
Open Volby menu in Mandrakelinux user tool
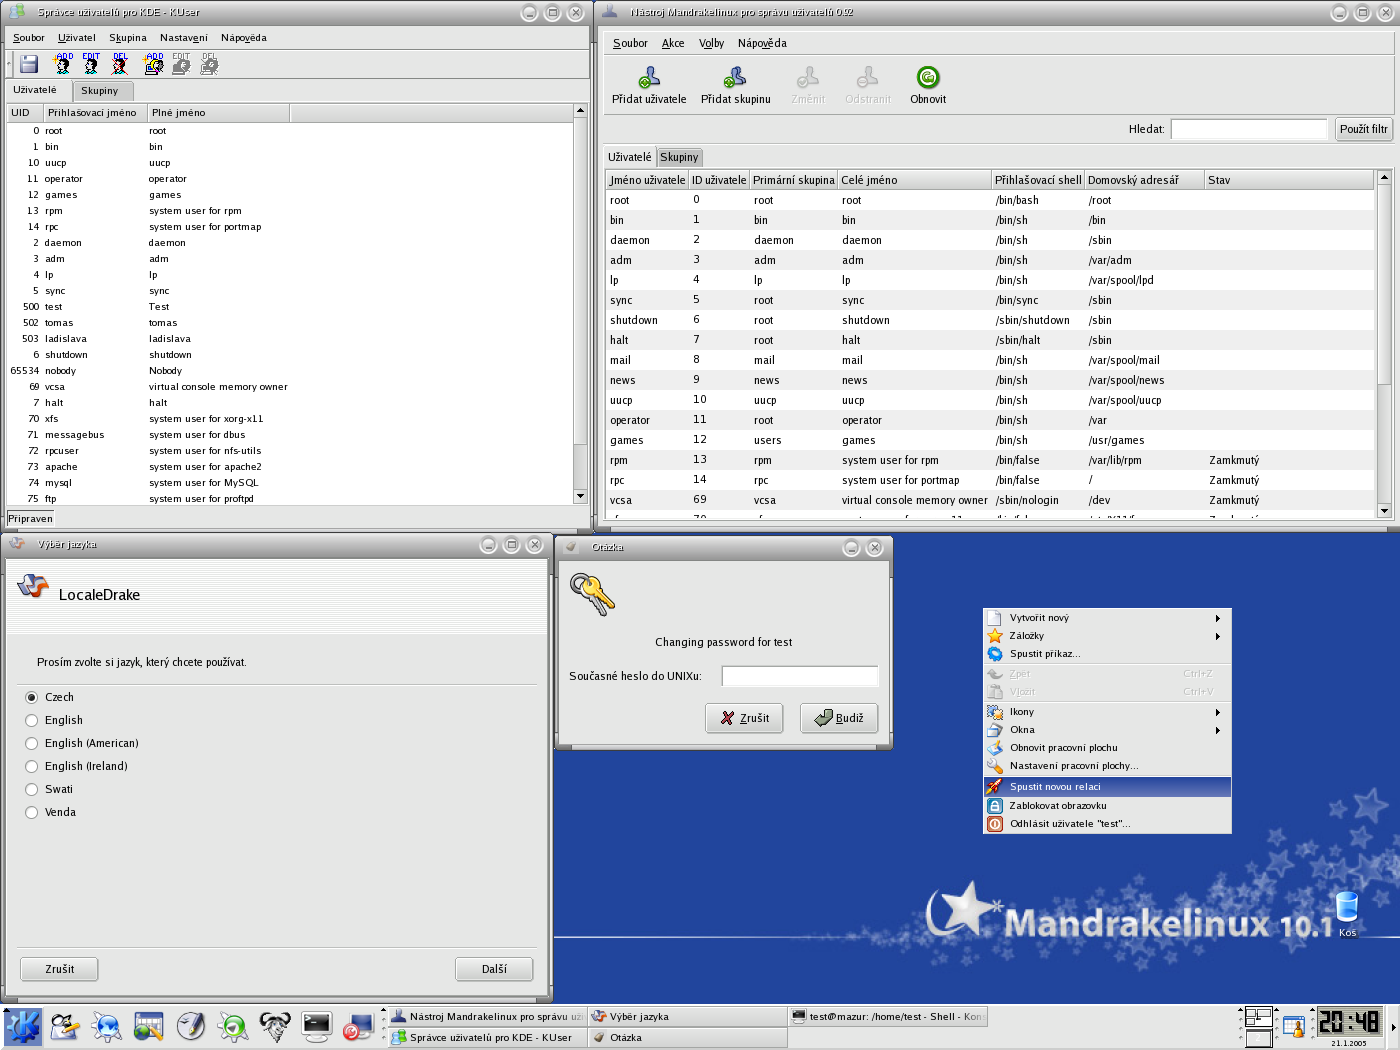(711, 43)
